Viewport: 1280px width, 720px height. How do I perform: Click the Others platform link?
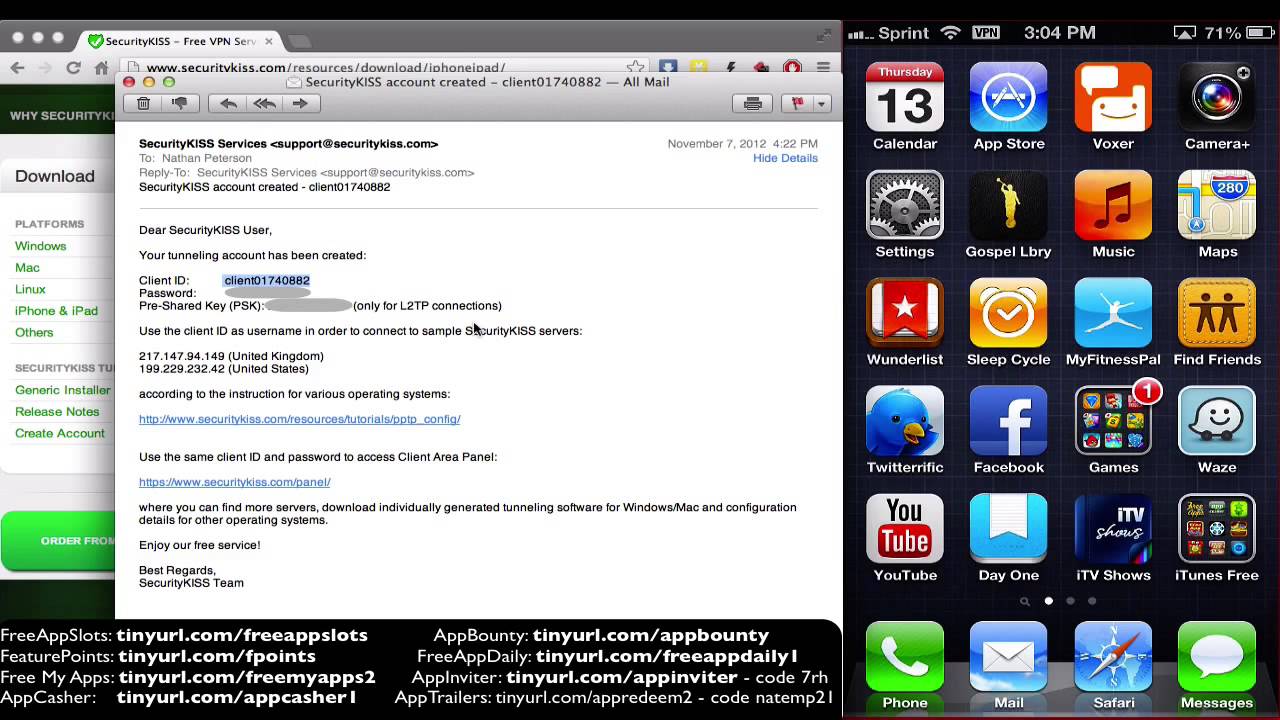click(34, 332)
